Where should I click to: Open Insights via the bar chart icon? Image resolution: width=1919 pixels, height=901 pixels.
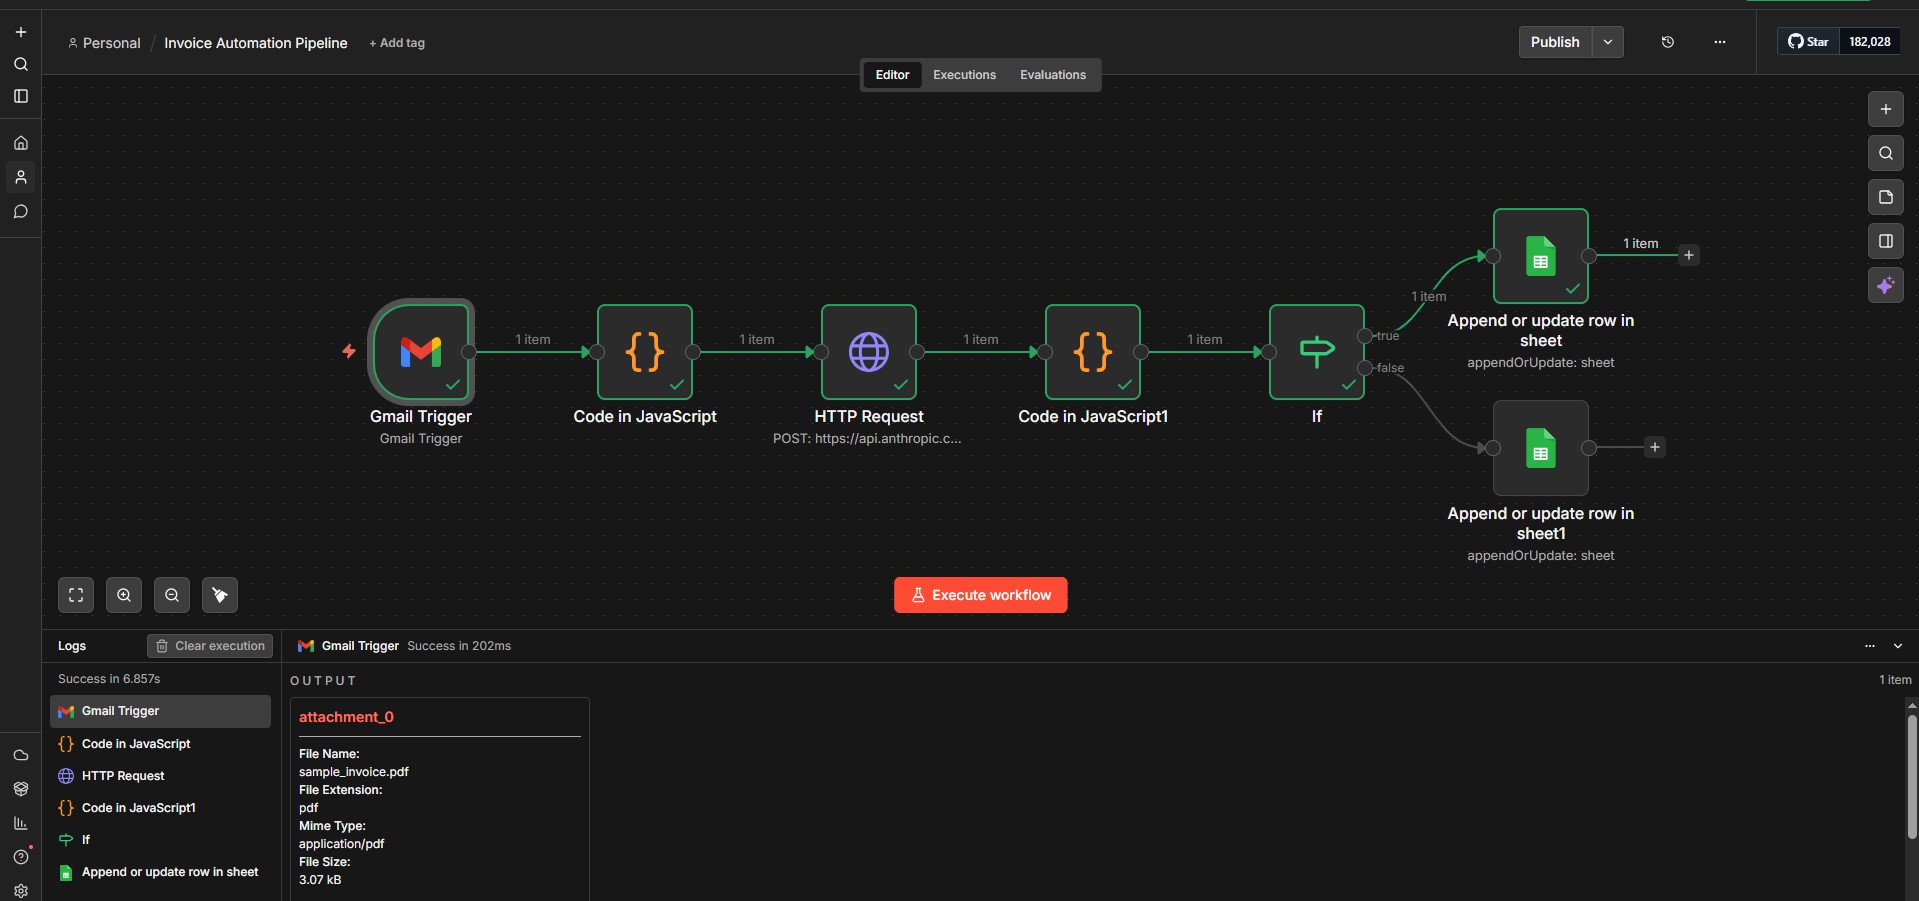[x=20, y=823]
